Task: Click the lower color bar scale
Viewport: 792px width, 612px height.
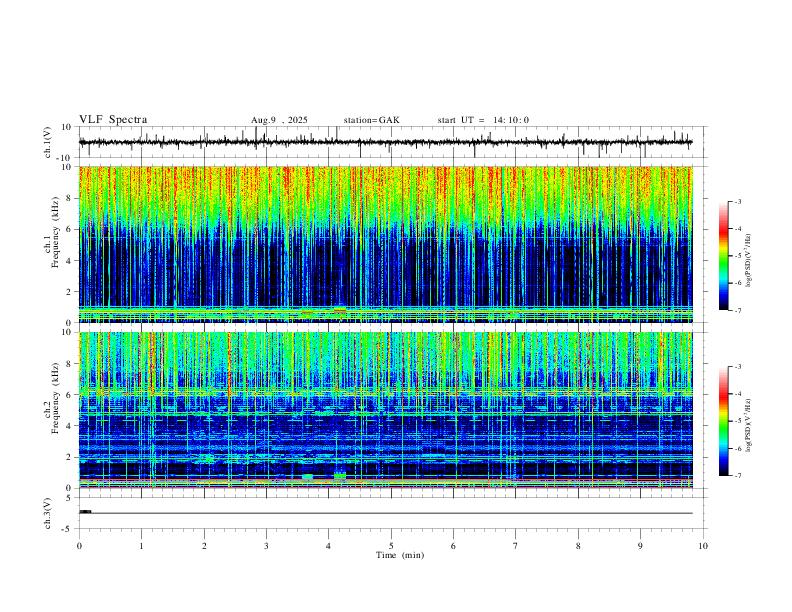Action: click(x=724, y=421)
